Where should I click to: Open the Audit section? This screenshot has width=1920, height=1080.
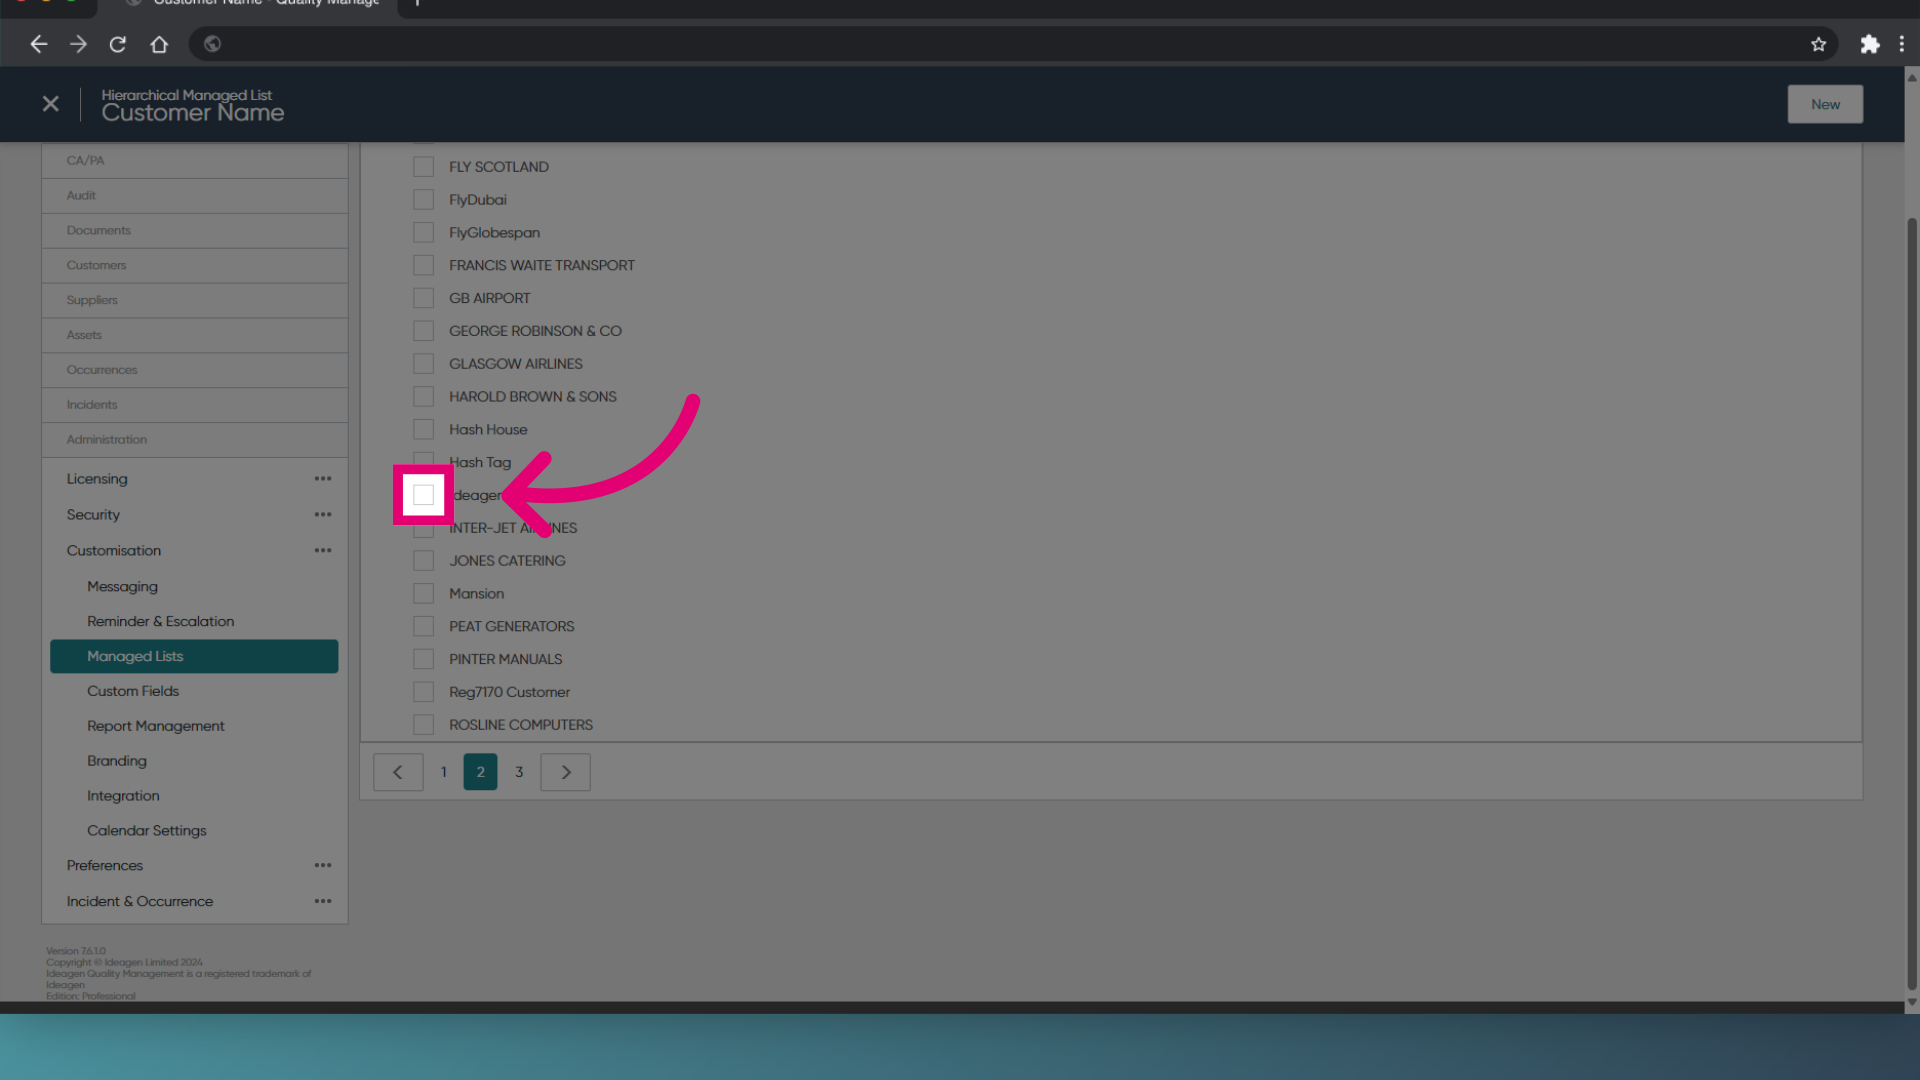pyautogui.click(x=195, y=196)
